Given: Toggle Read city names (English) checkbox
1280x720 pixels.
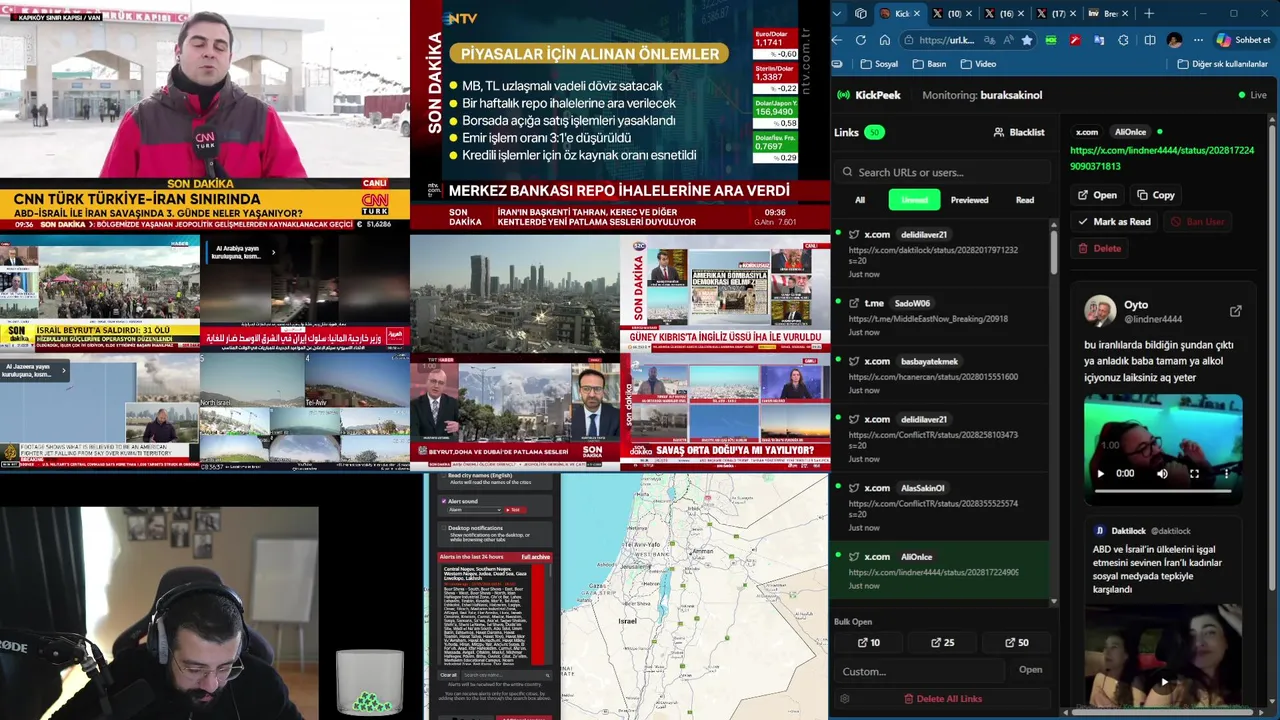Looking at the screenshot, I should point(443,476).
